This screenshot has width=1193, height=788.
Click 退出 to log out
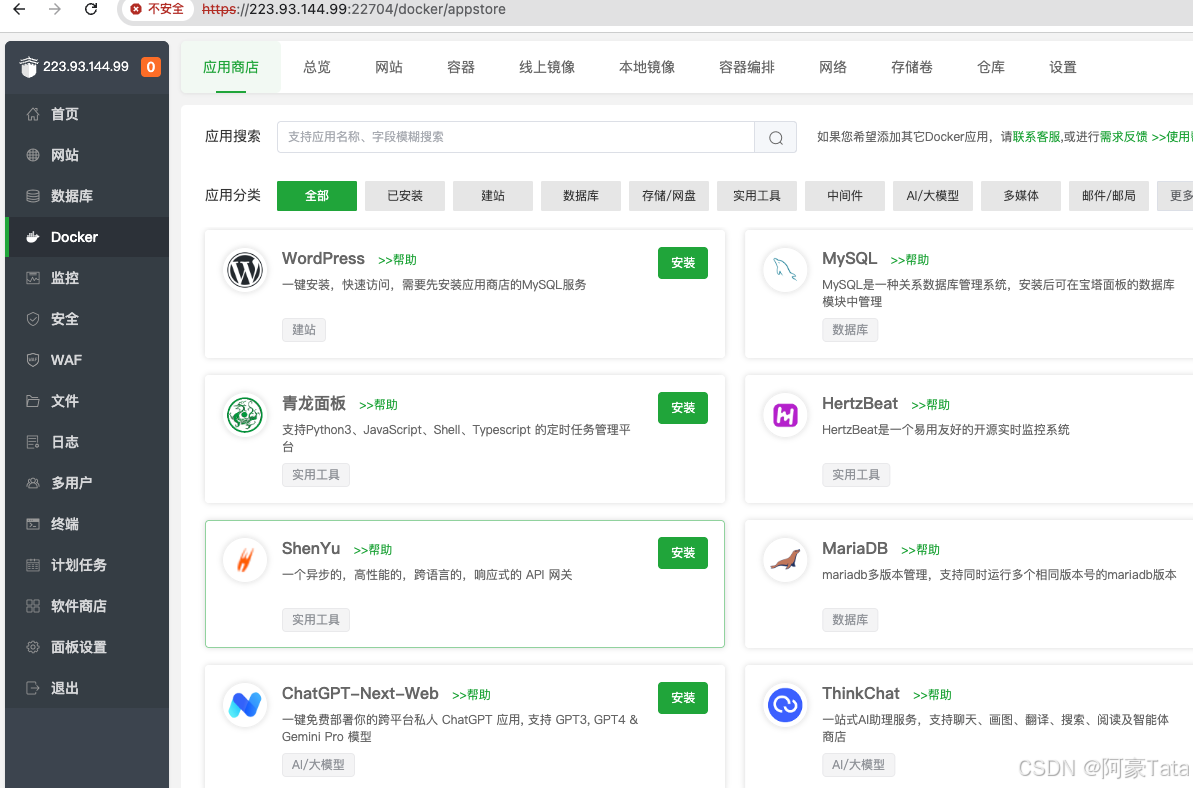point(87,689)
